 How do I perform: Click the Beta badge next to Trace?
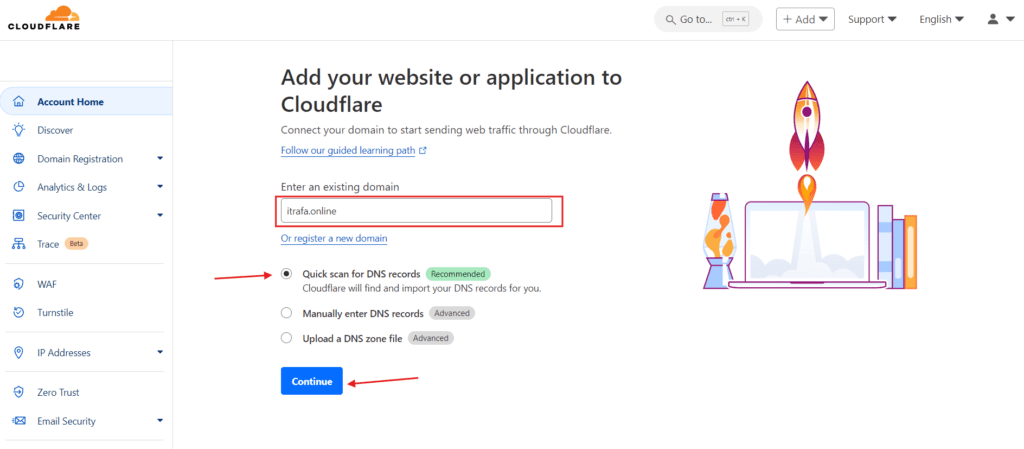76,244
